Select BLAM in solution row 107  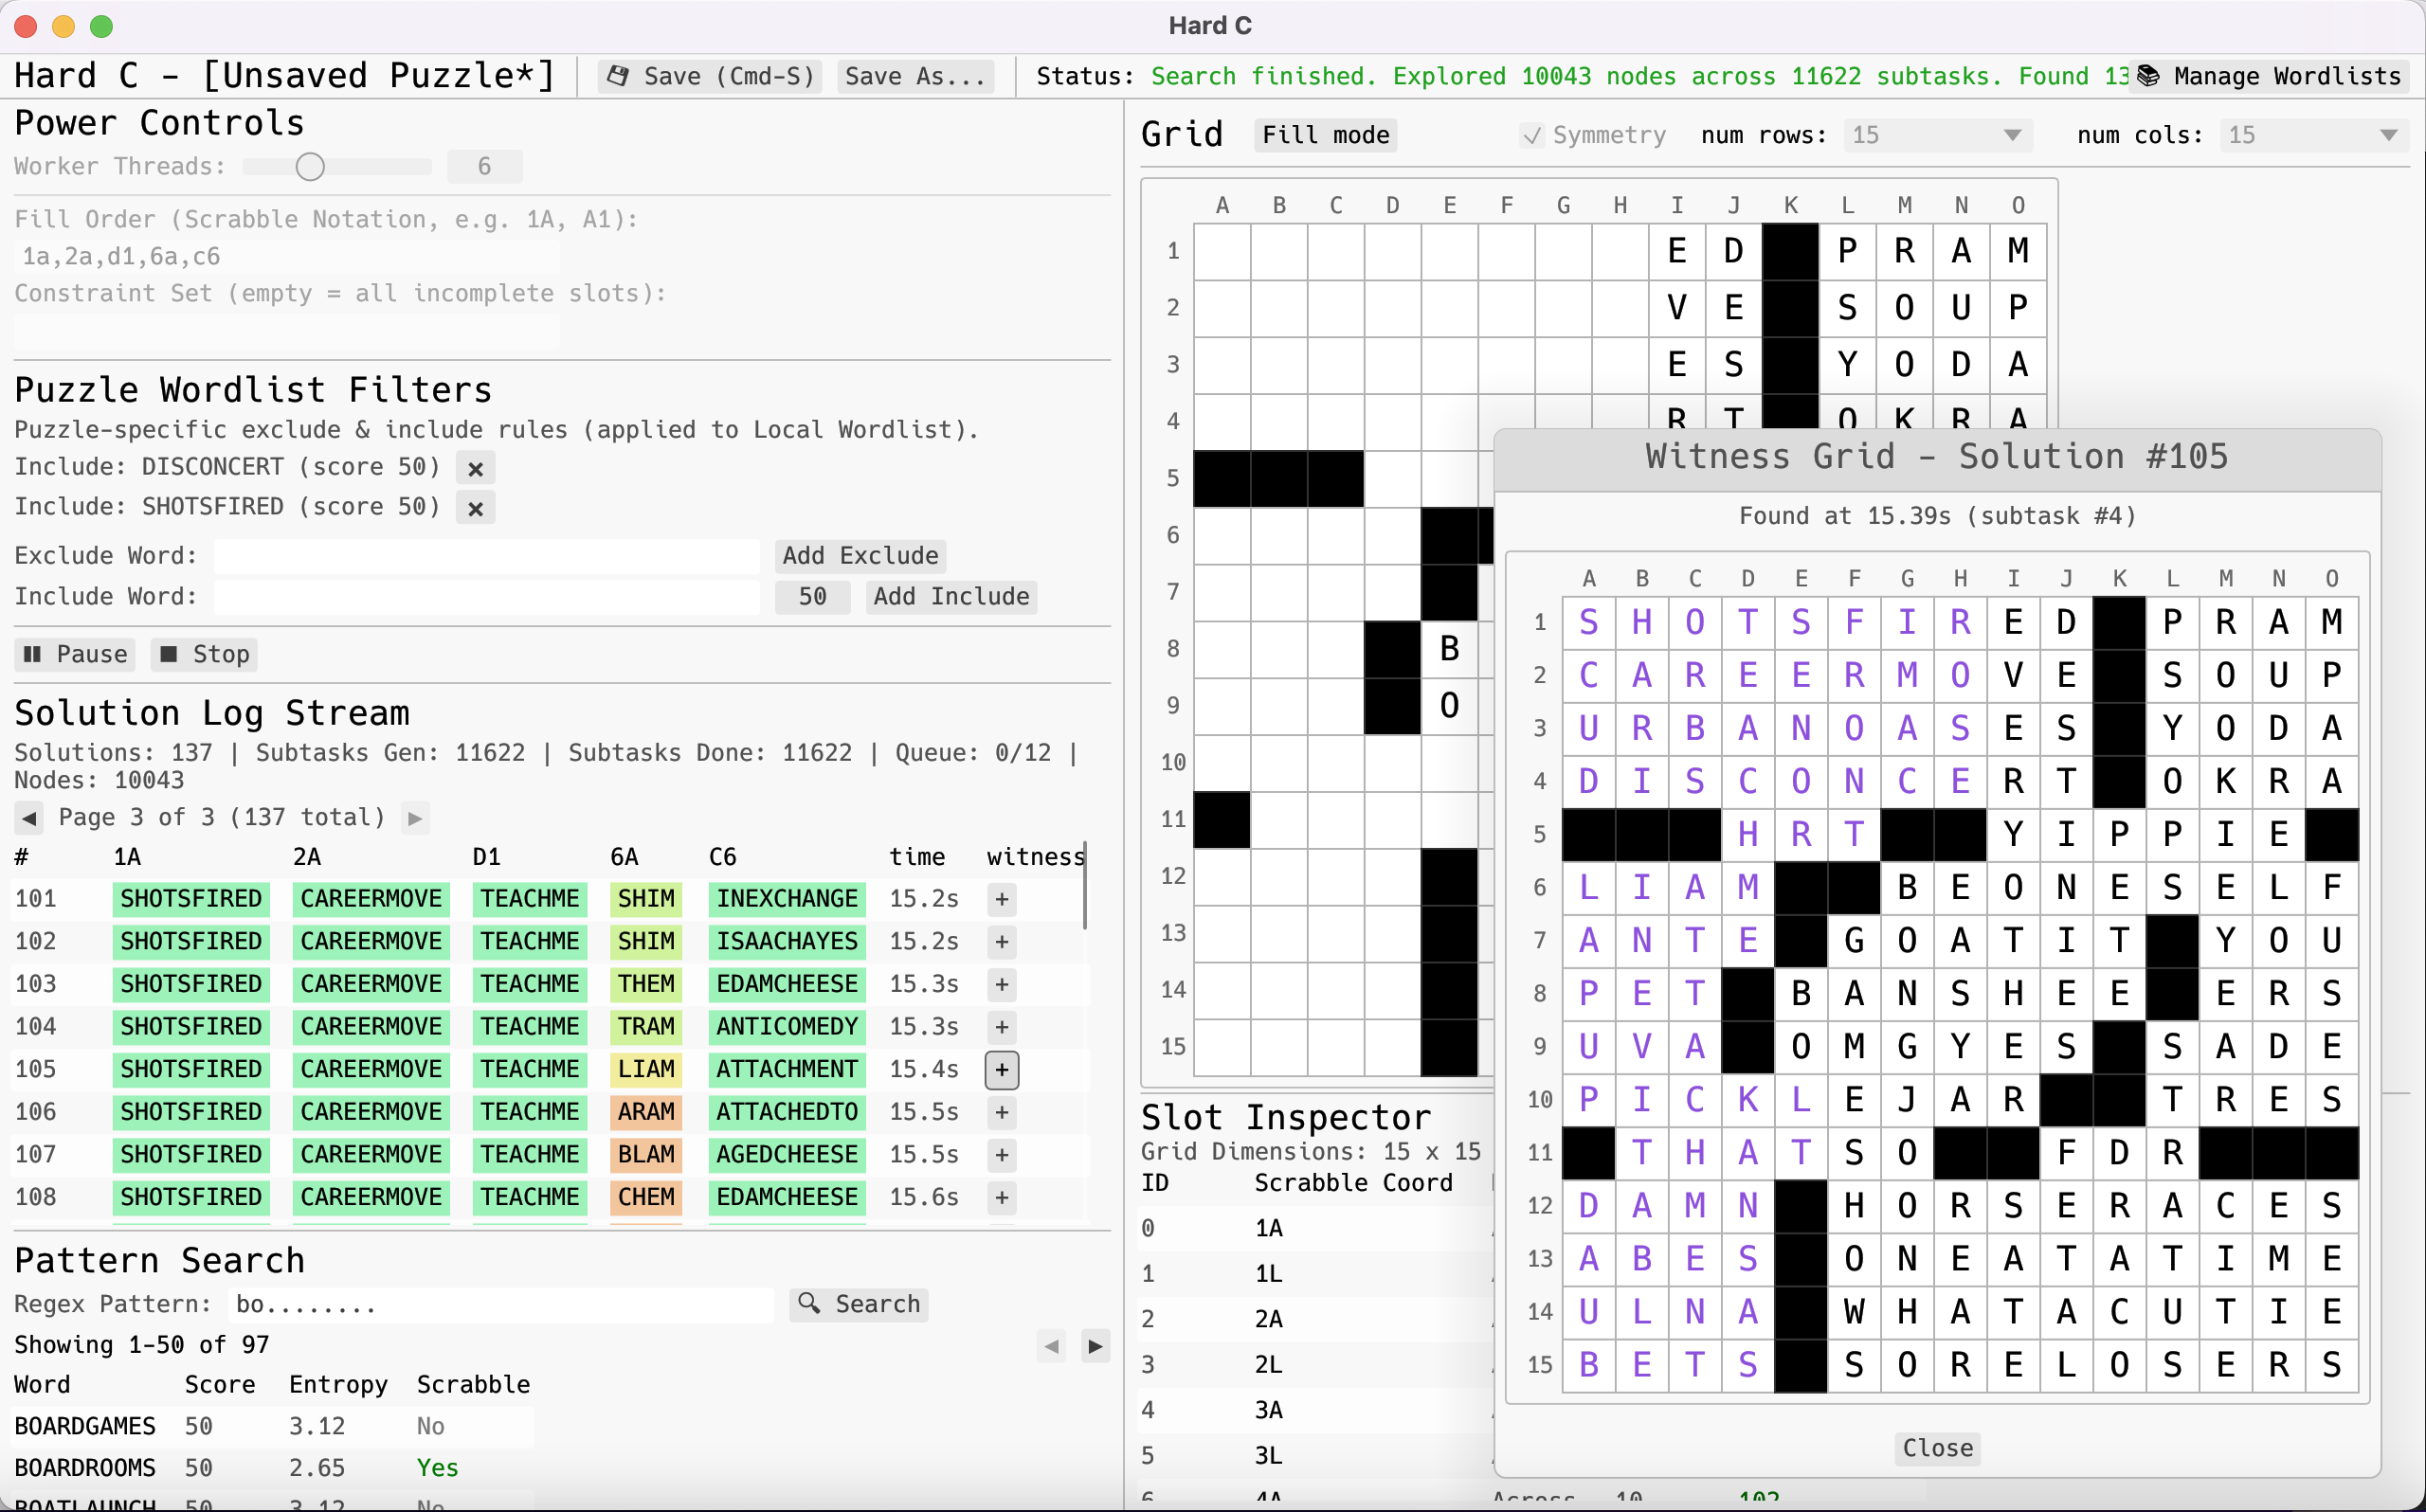coord(646,1156)
